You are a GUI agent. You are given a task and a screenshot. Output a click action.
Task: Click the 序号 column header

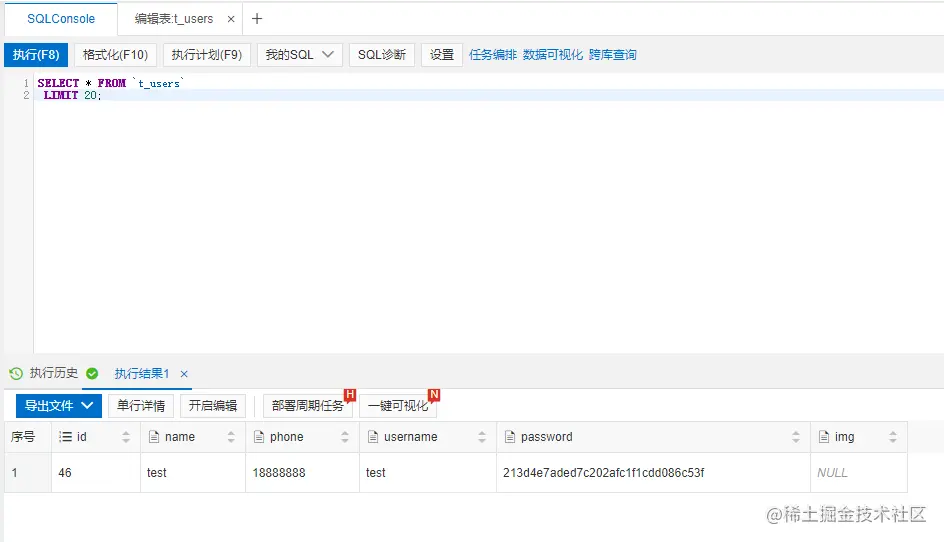click(x=28, y=437)
